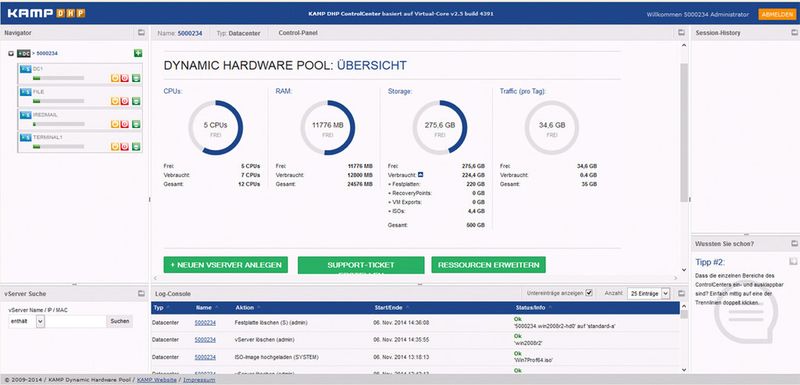800x385 pixels.
Task: Click the blue info icon beside Storage Verbraucht
Action: point(420,175)
